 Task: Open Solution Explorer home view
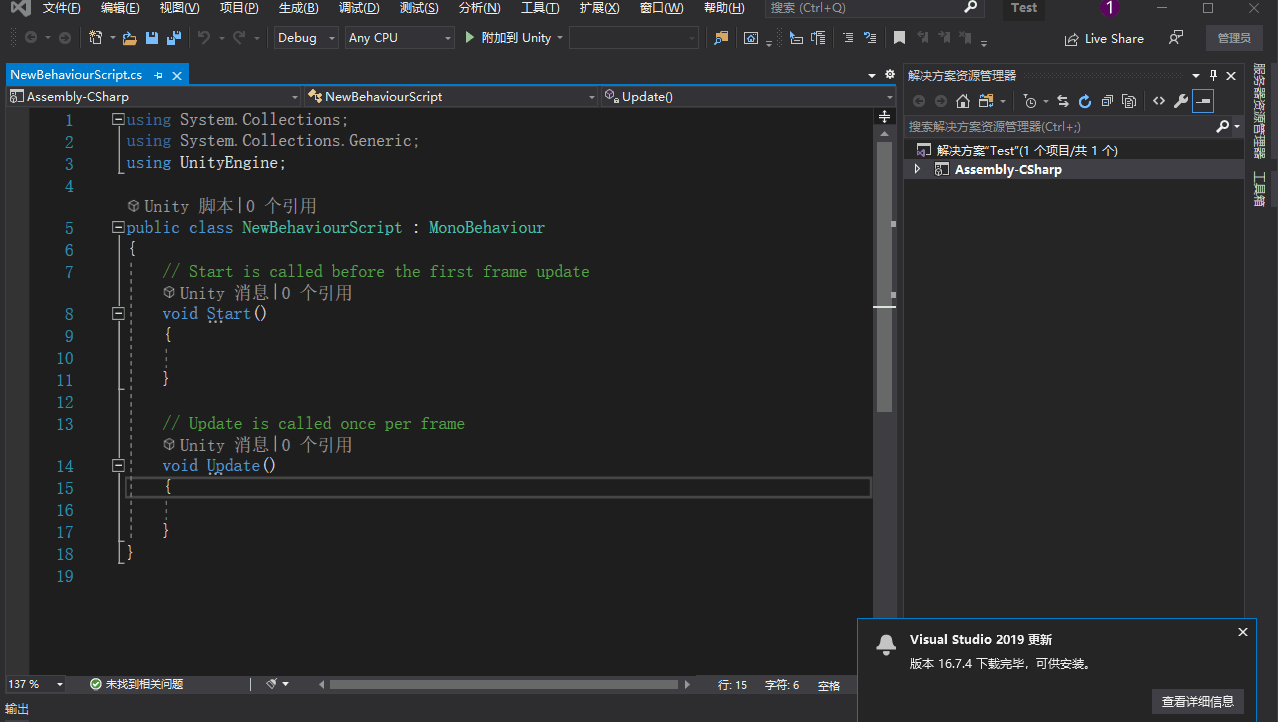coord(961,100)
